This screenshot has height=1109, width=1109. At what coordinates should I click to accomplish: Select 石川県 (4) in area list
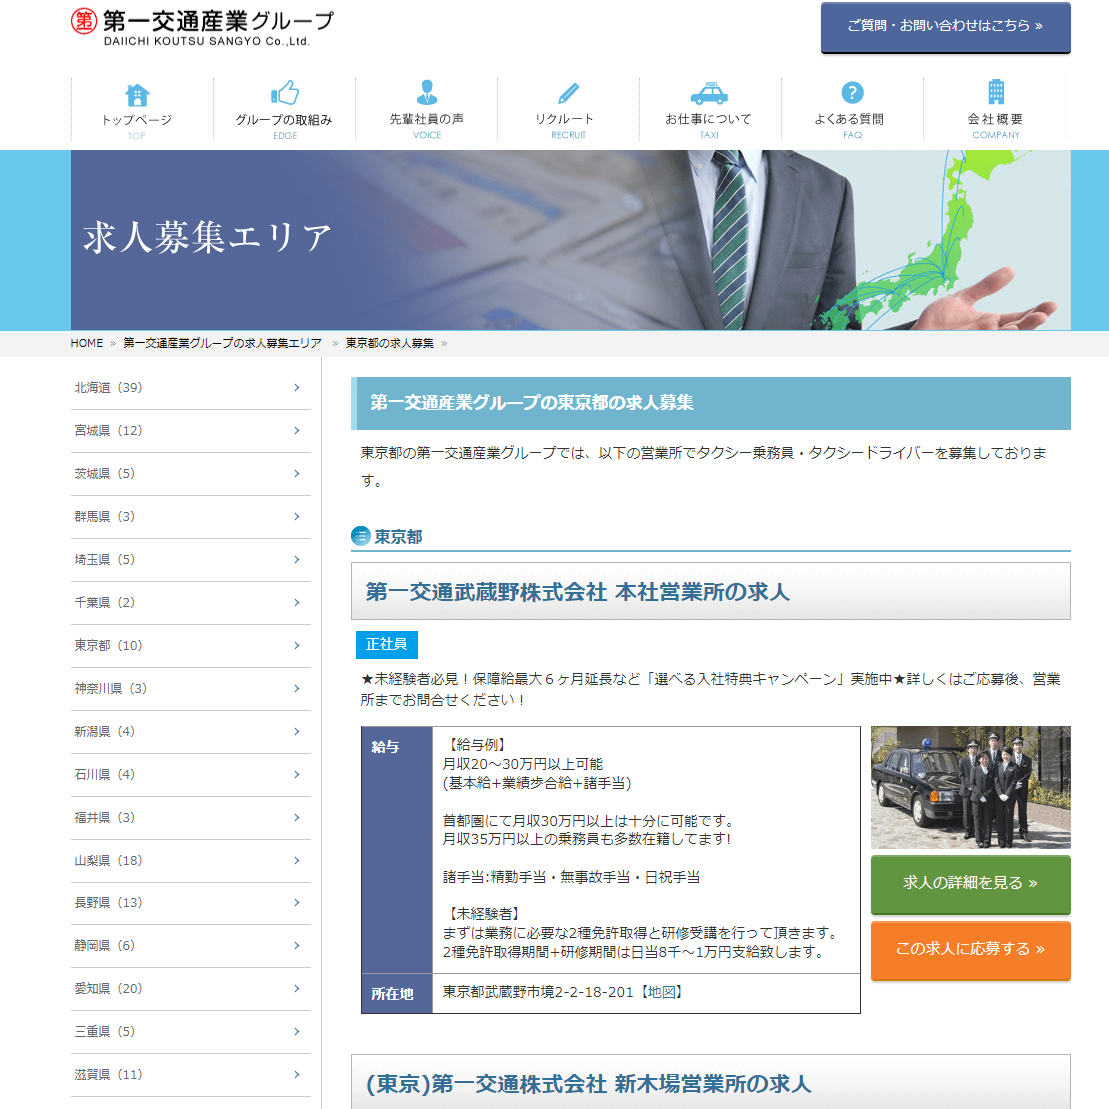pyautogui.click(x=191, y=775)
